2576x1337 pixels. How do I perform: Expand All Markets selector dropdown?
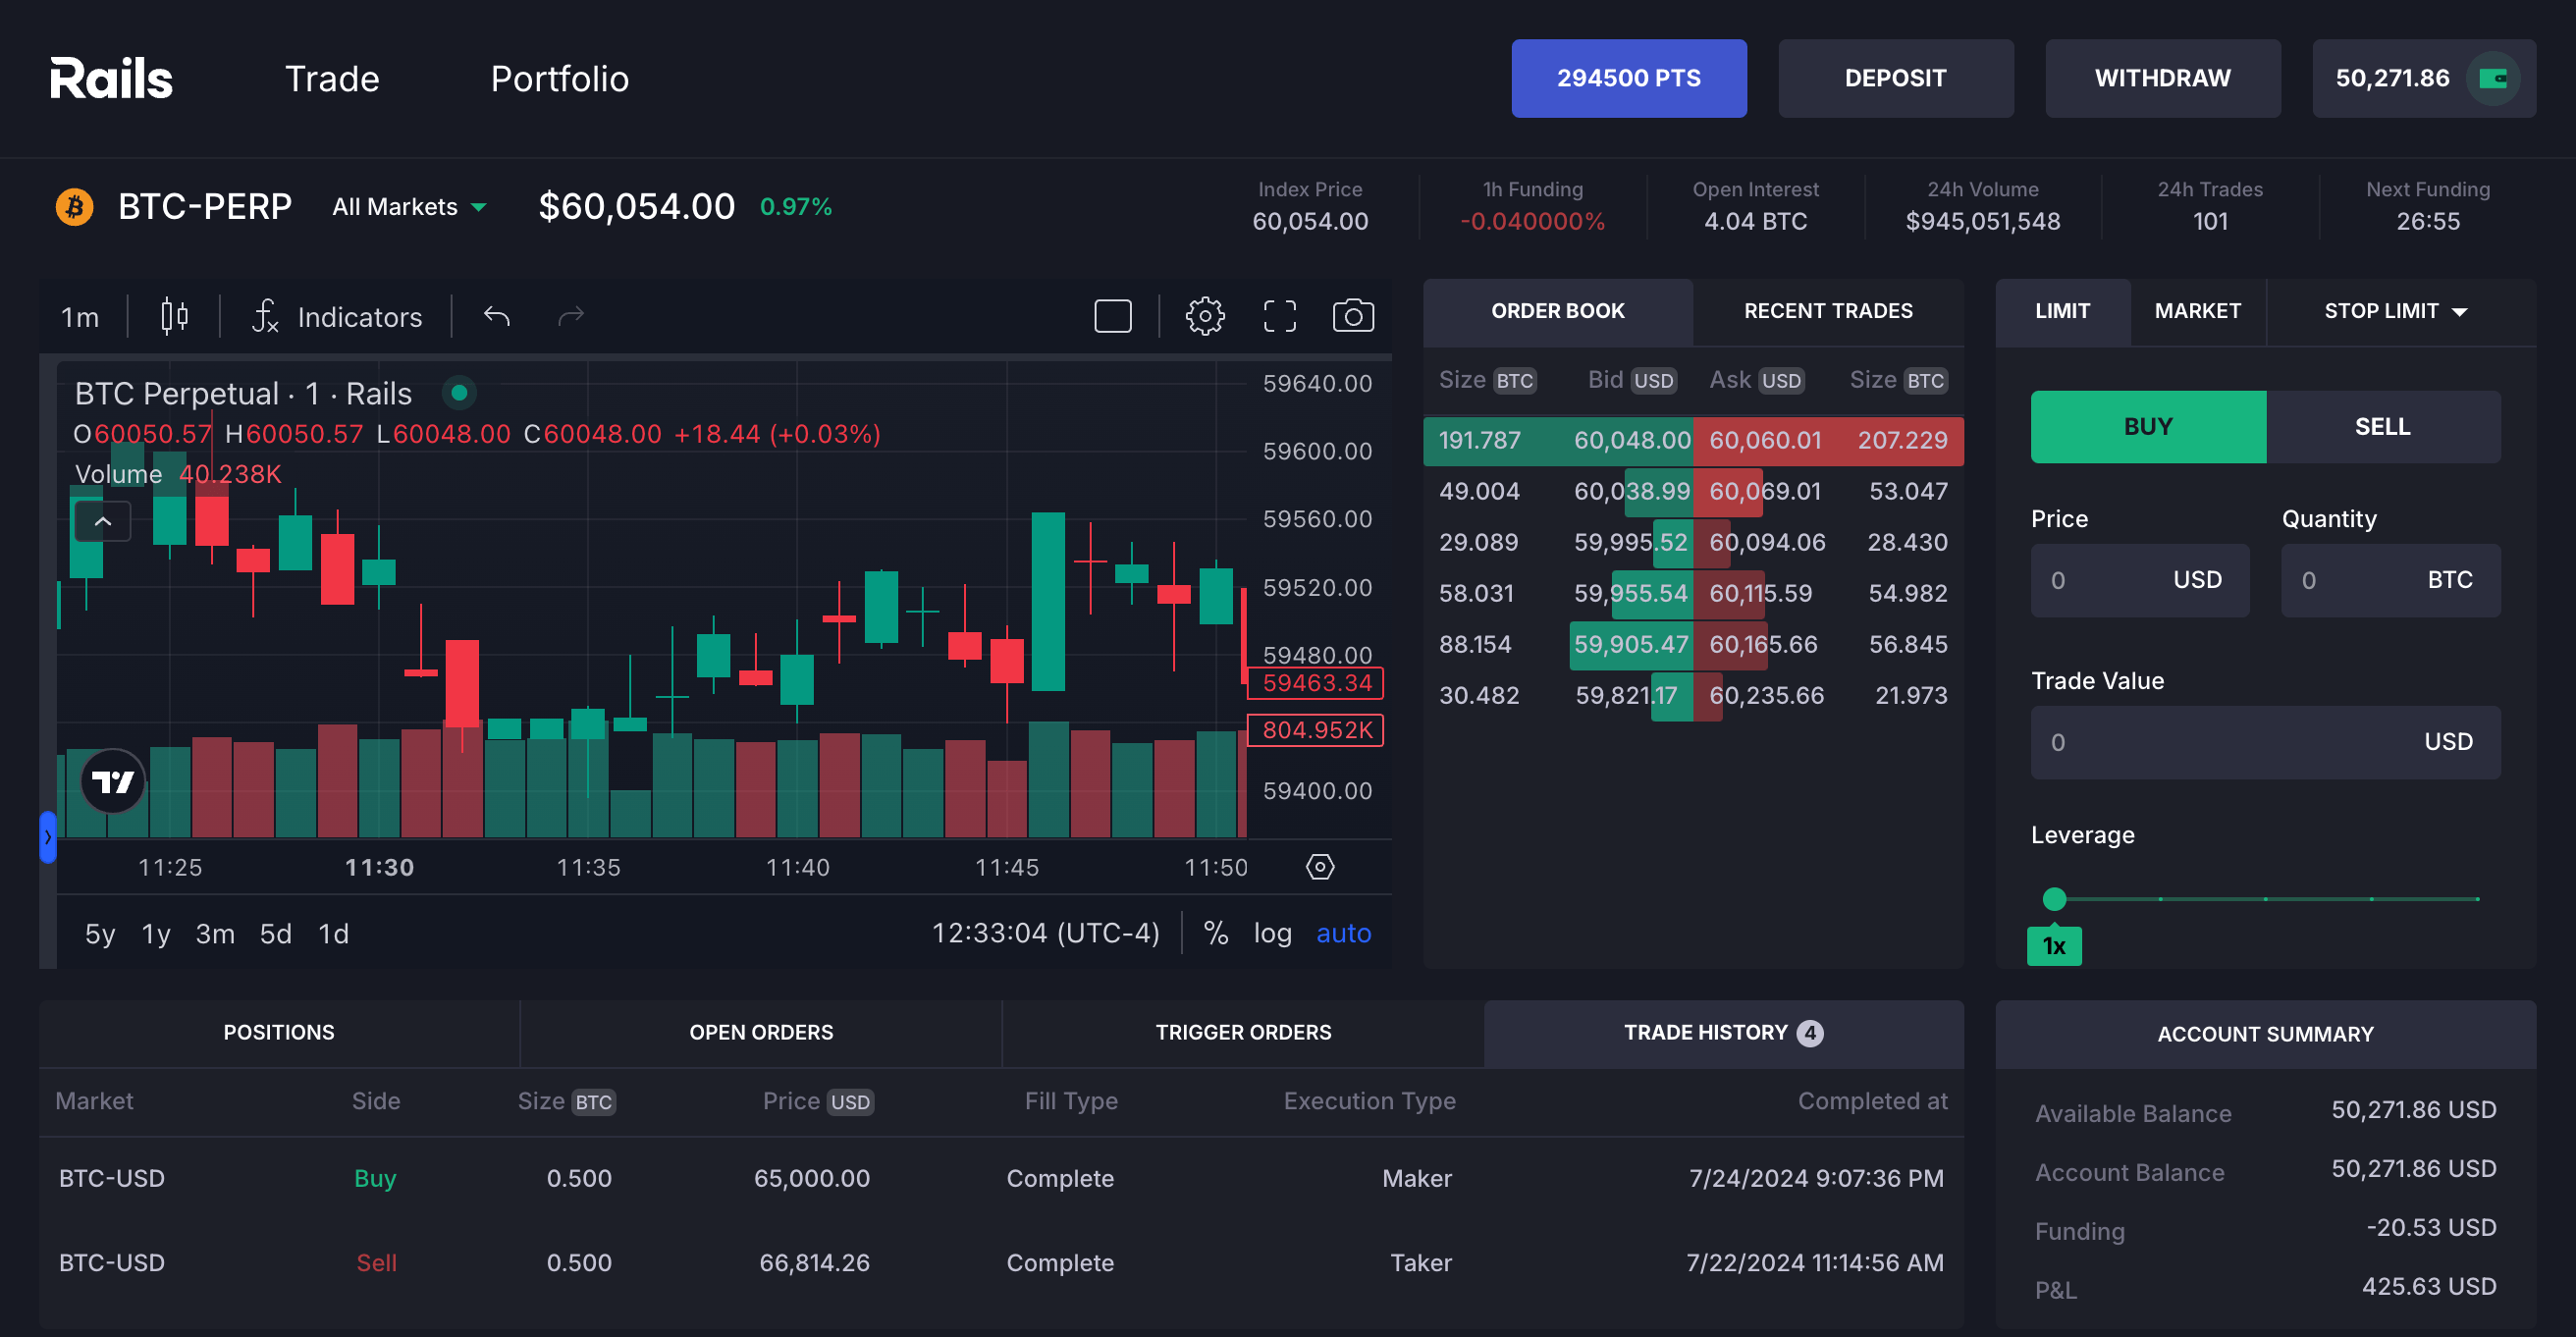coord(407,206)
